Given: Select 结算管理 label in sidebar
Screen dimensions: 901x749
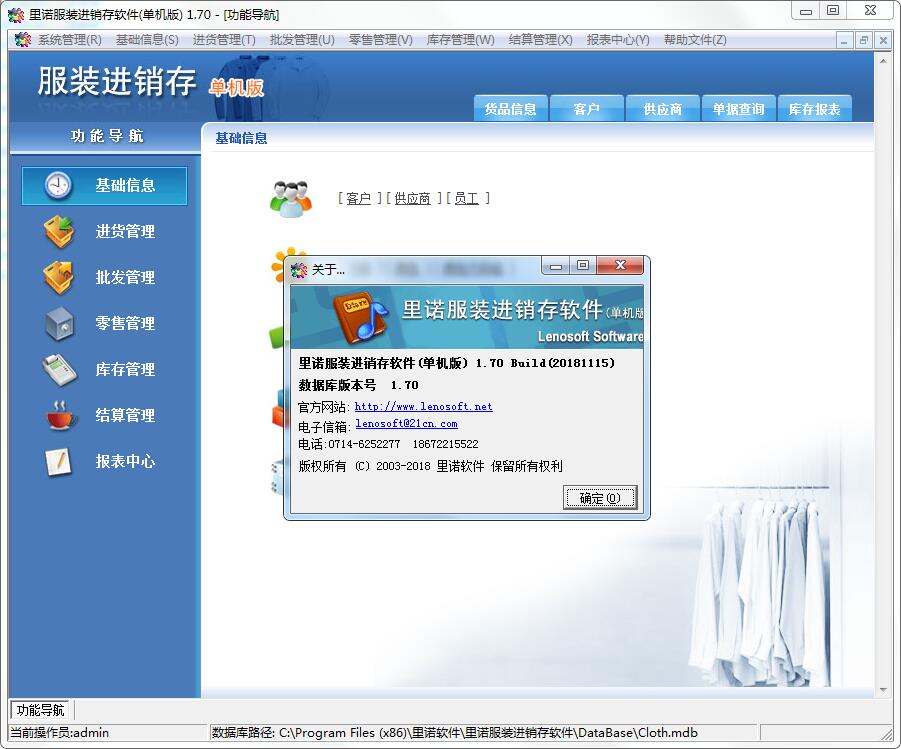Looking at the screenshot, I should 125,415.
